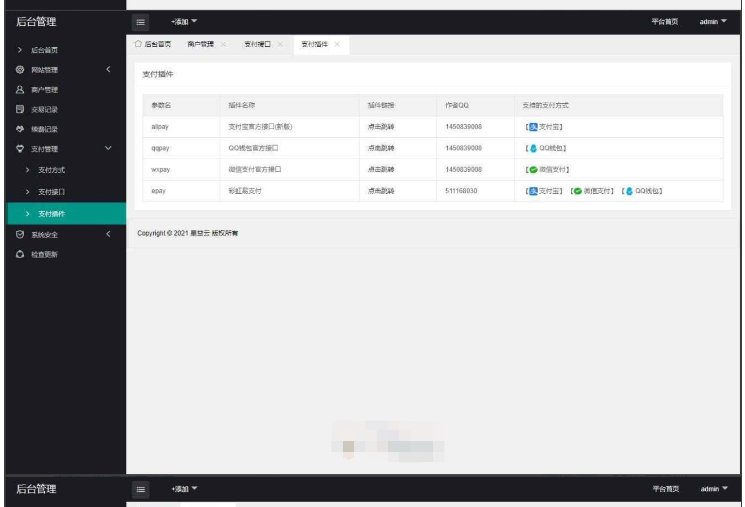Open the admin dropdown in upper header

tap(713, 21)
